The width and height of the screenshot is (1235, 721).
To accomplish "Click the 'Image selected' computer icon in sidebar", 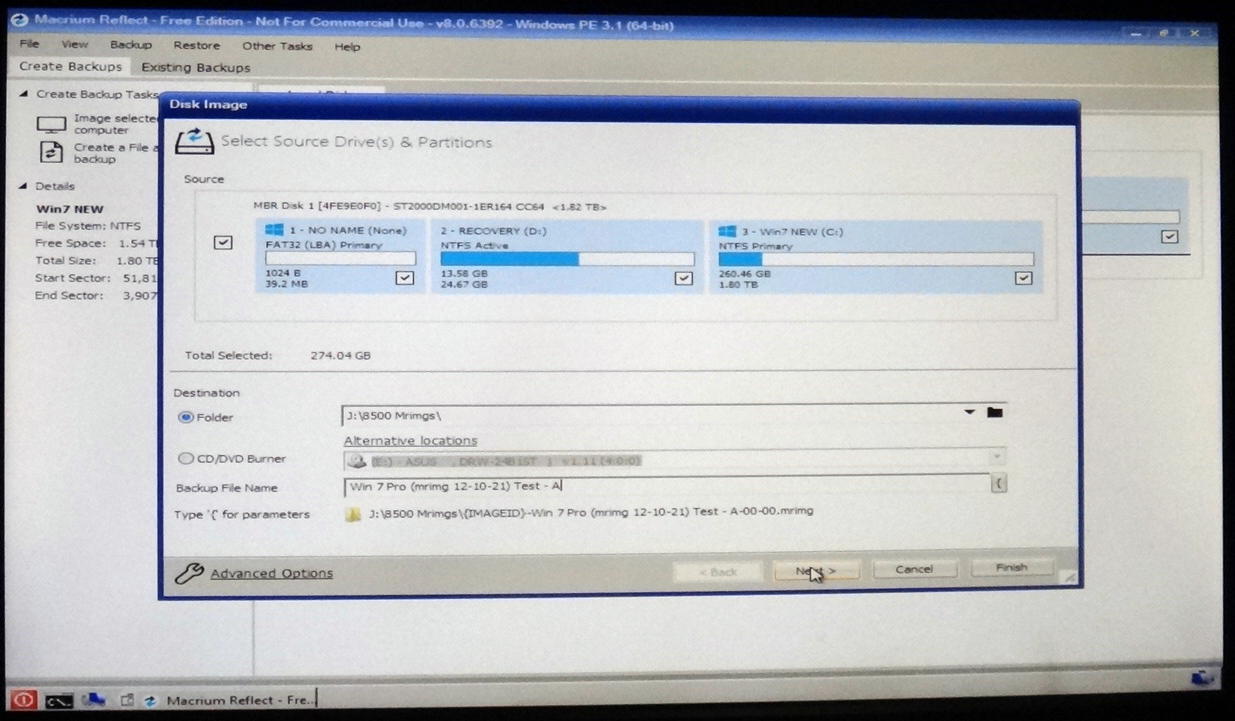I will pos(51,124).
